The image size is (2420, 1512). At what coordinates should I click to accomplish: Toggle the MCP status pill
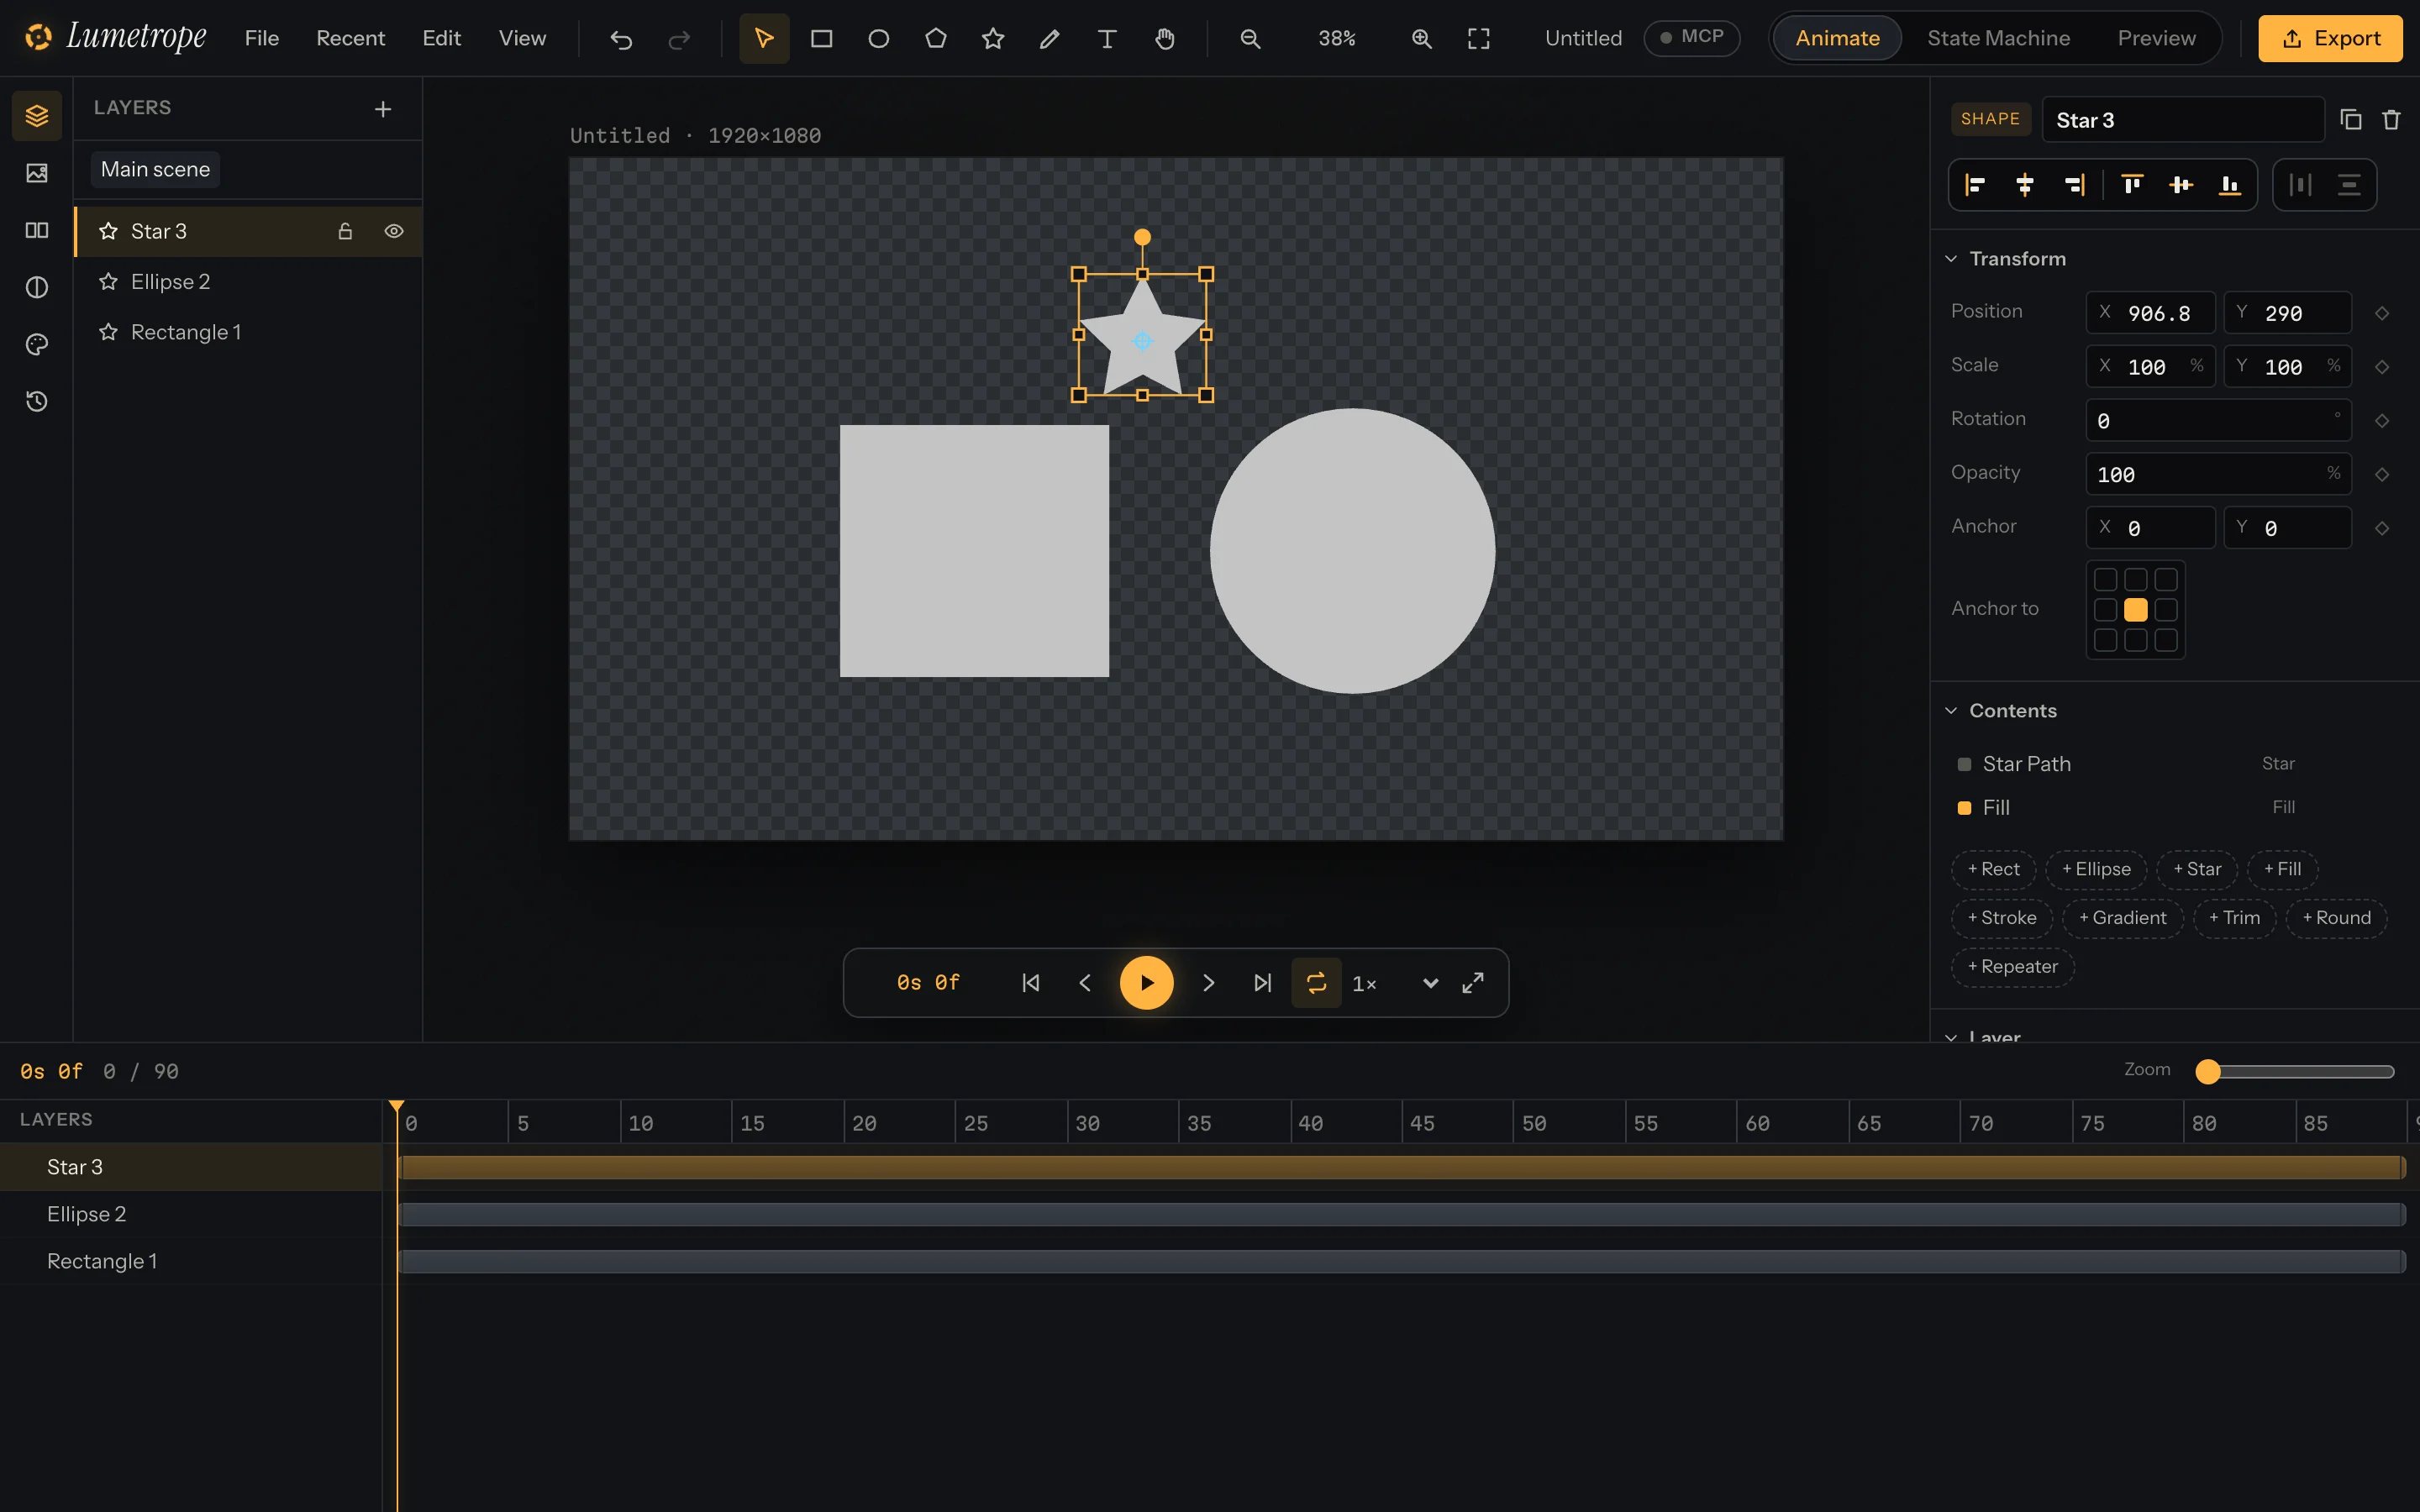point(1691,37)
